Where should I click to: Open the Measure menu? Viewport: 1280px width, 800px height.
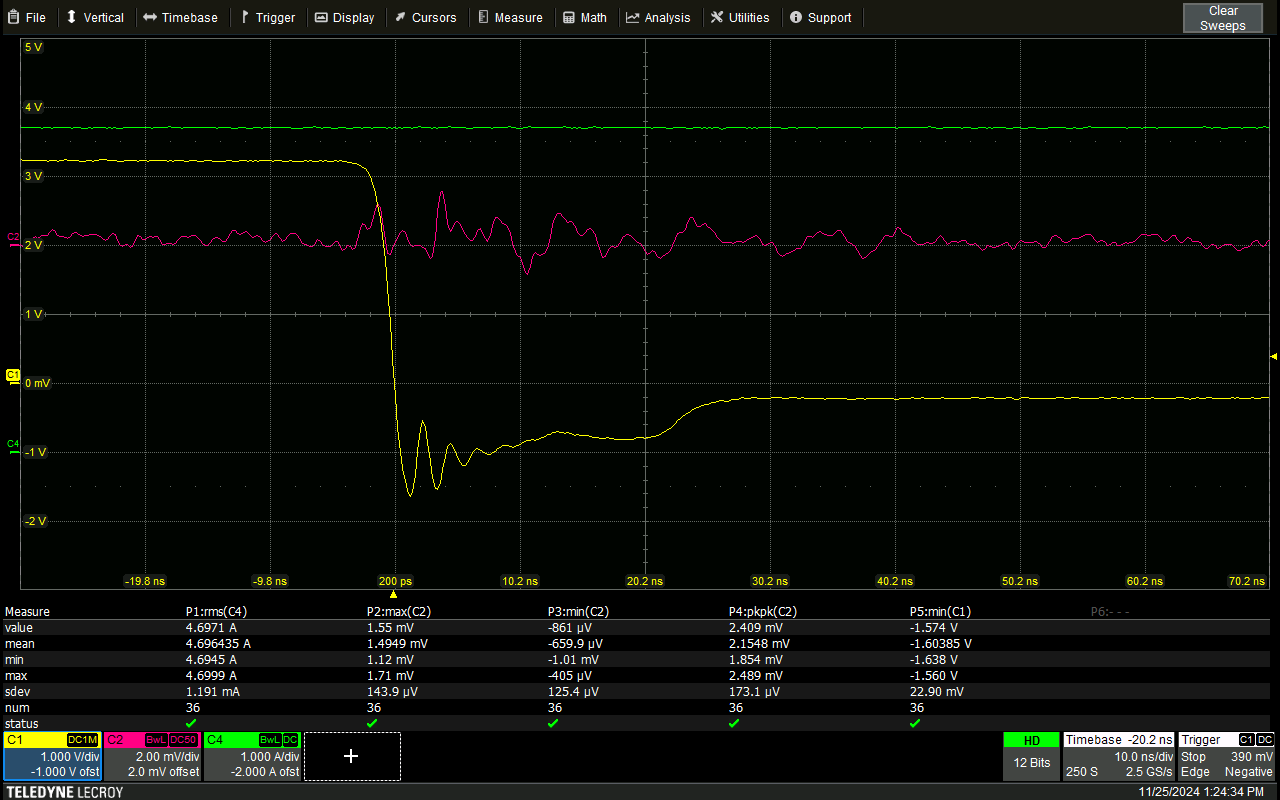click(510, 17)
